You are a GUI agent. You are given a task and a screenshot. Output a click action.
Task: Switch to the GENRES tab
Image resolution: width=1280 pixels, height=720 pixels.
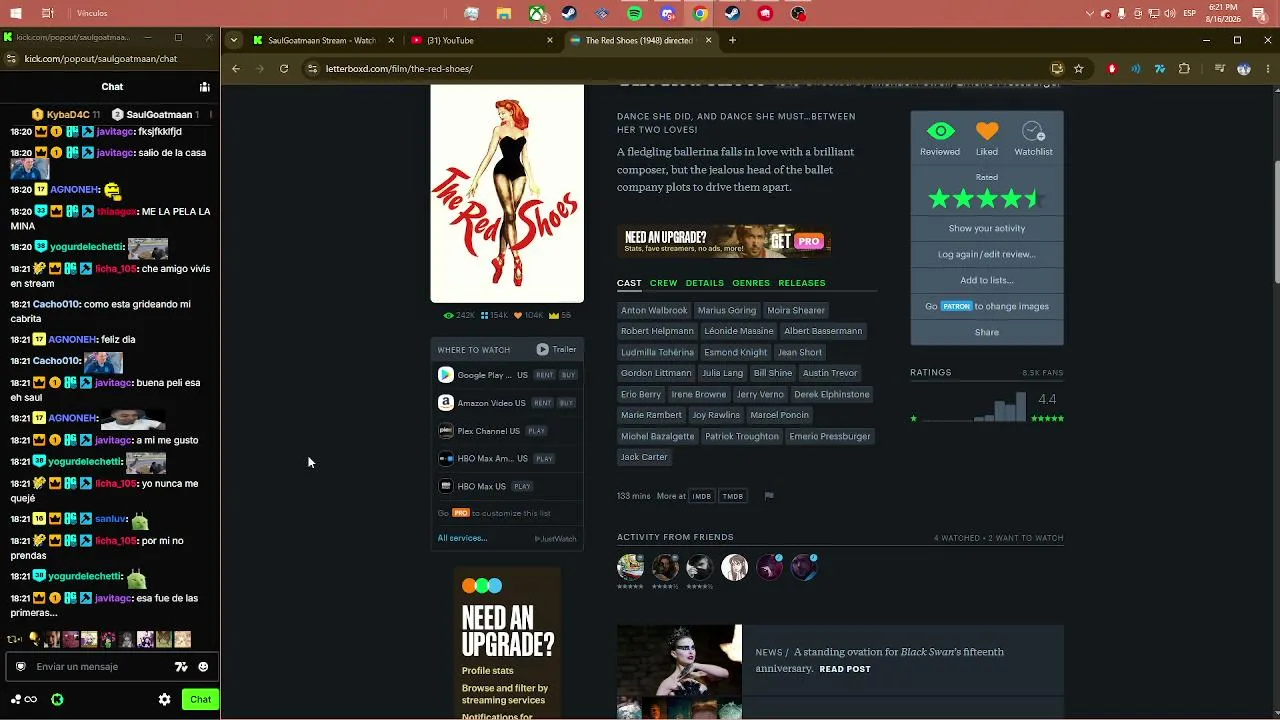coord(751,283)
